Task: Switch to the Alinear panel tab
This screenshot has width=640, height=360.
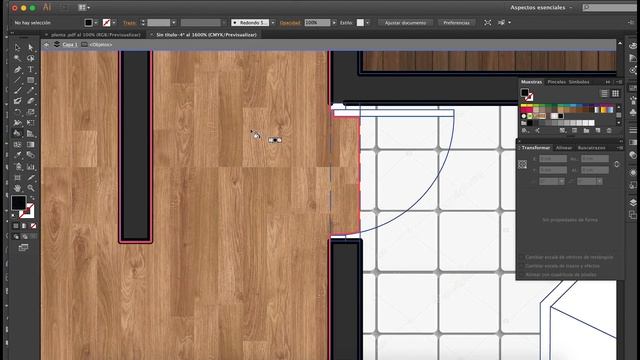Action: [x=564, y=148]
